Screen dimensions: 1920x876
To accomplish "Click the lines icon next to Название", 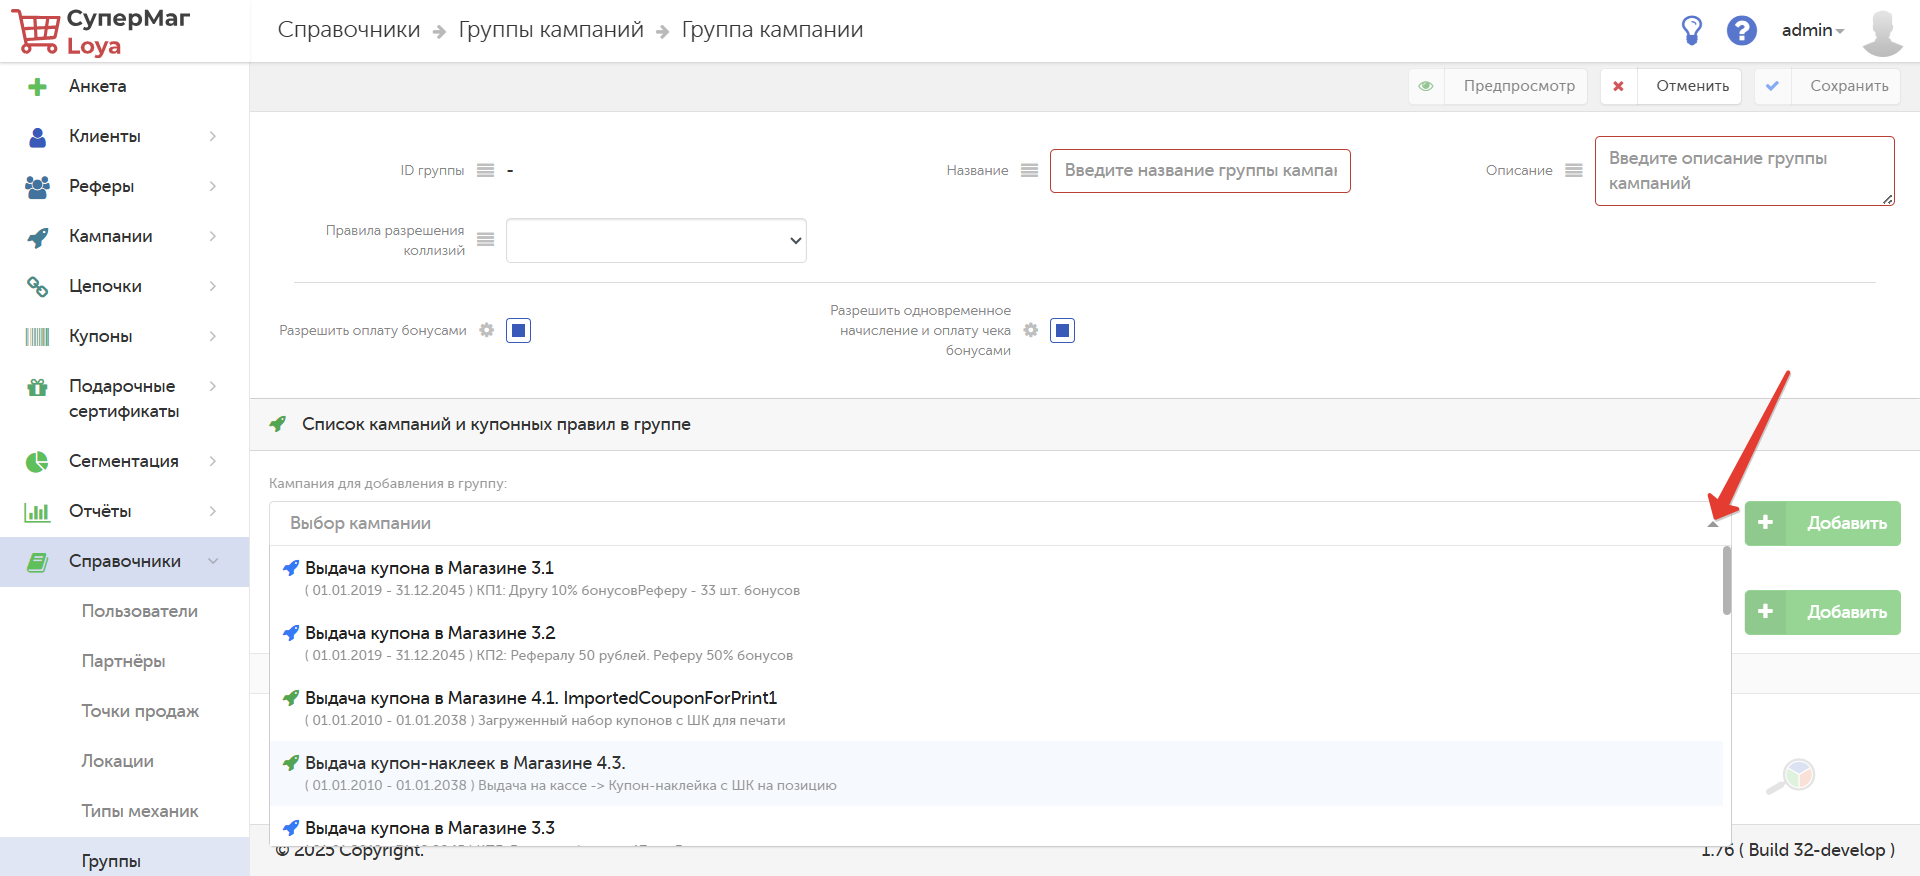I will pos(1030,171).
